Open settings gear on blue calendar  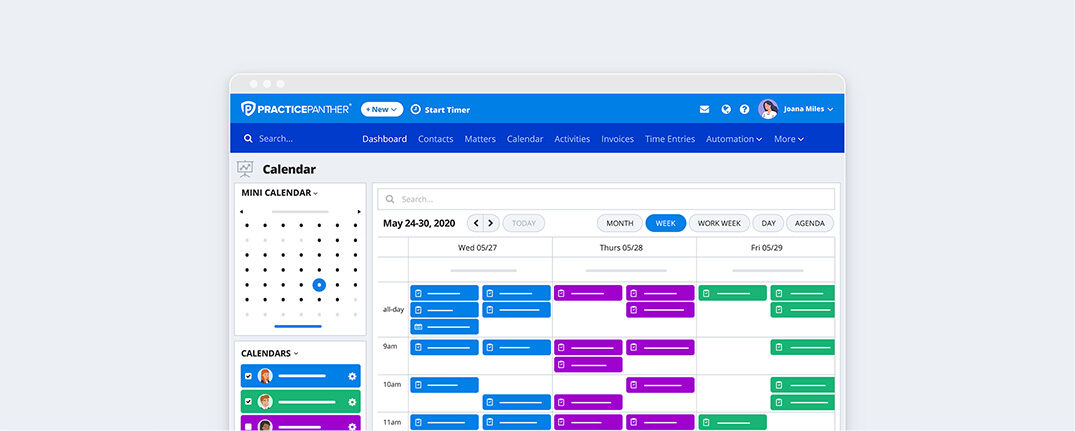point(352,376)
